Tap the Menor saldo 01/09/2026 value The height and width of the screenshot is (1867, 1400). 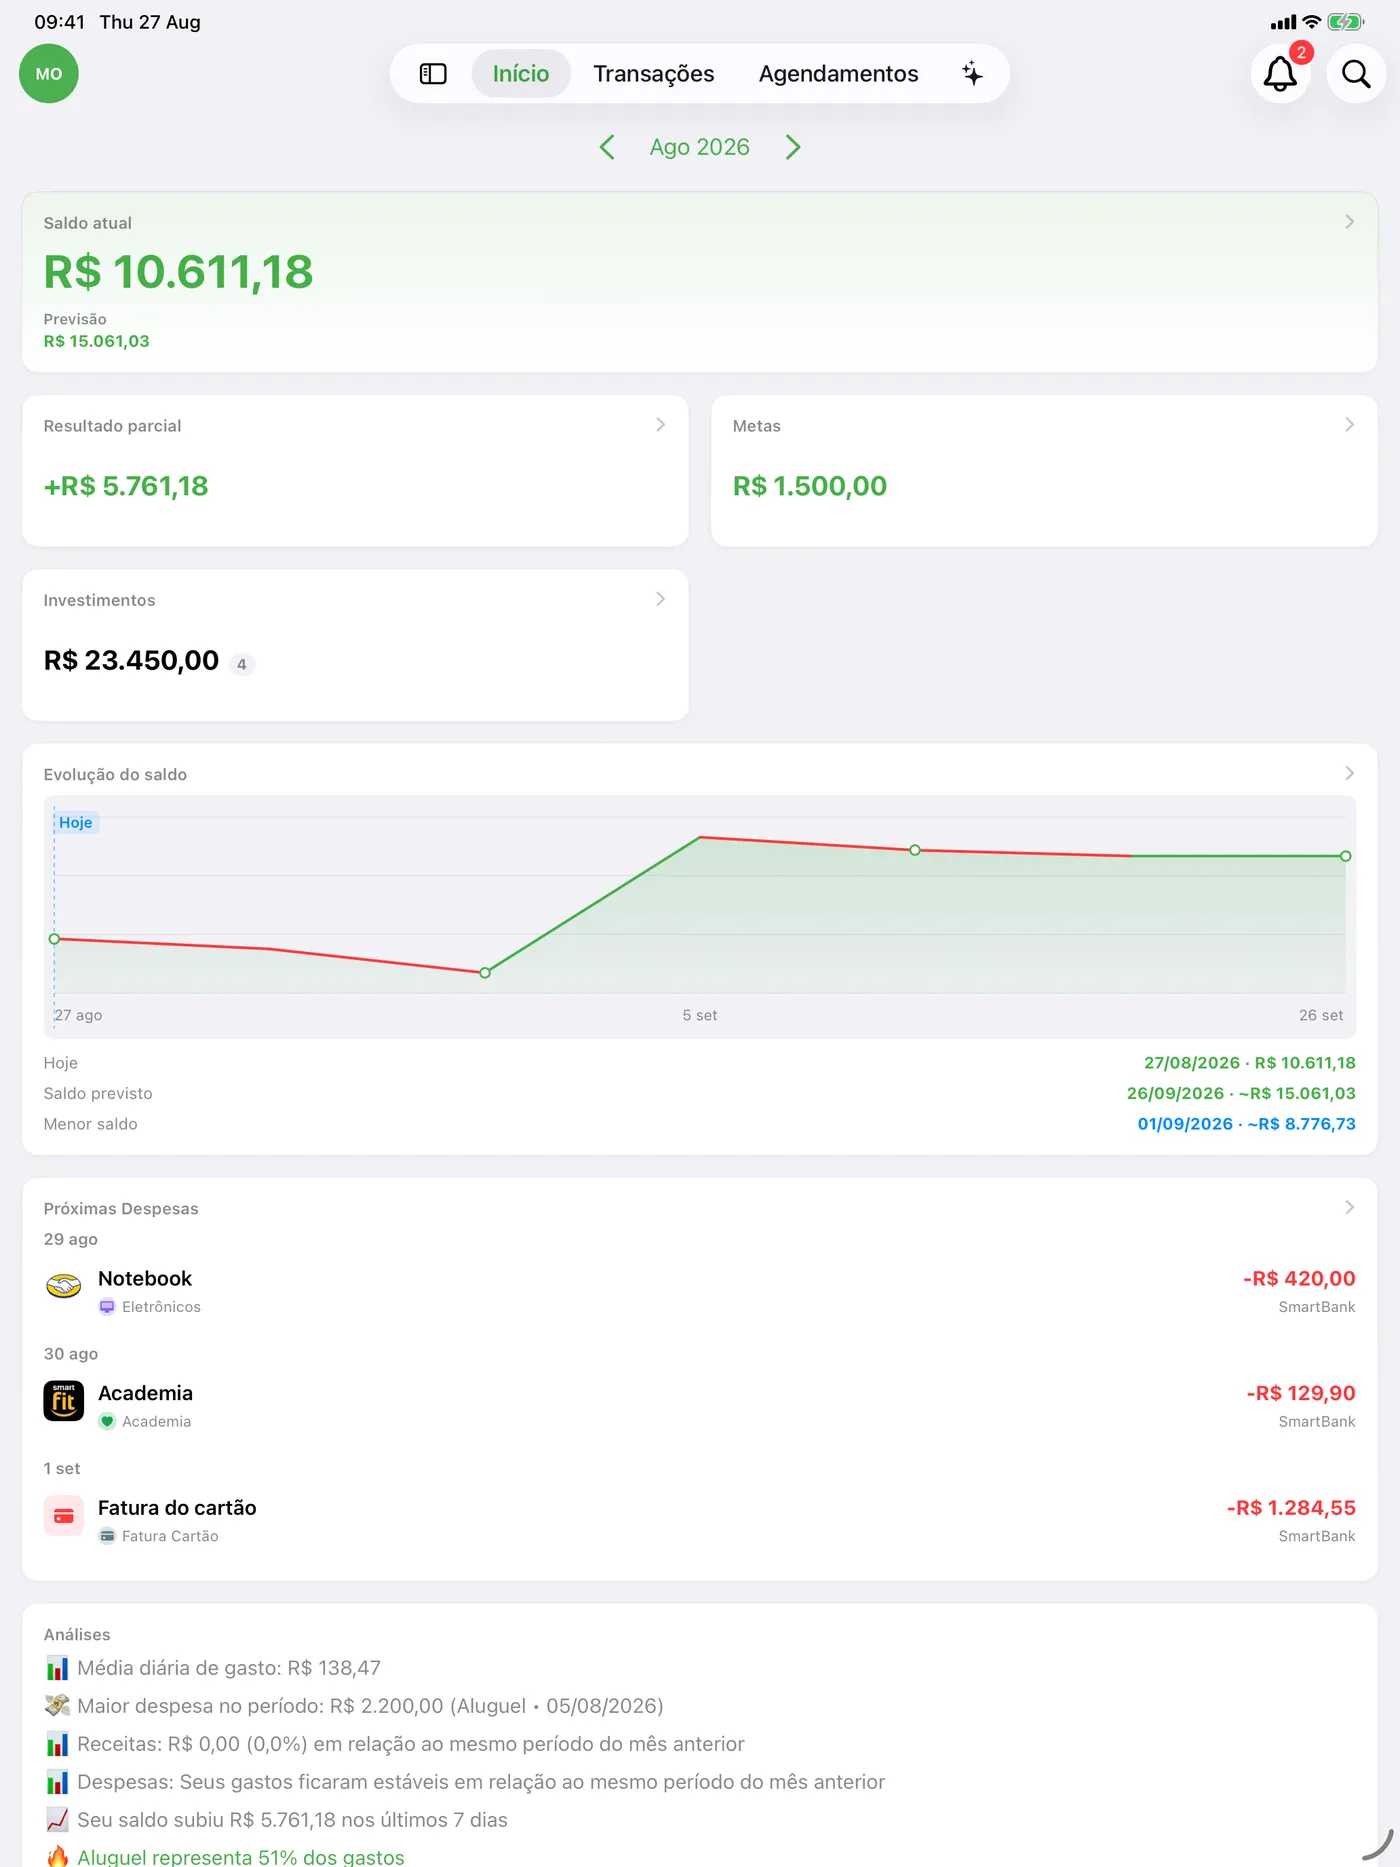[1246, 1124]
